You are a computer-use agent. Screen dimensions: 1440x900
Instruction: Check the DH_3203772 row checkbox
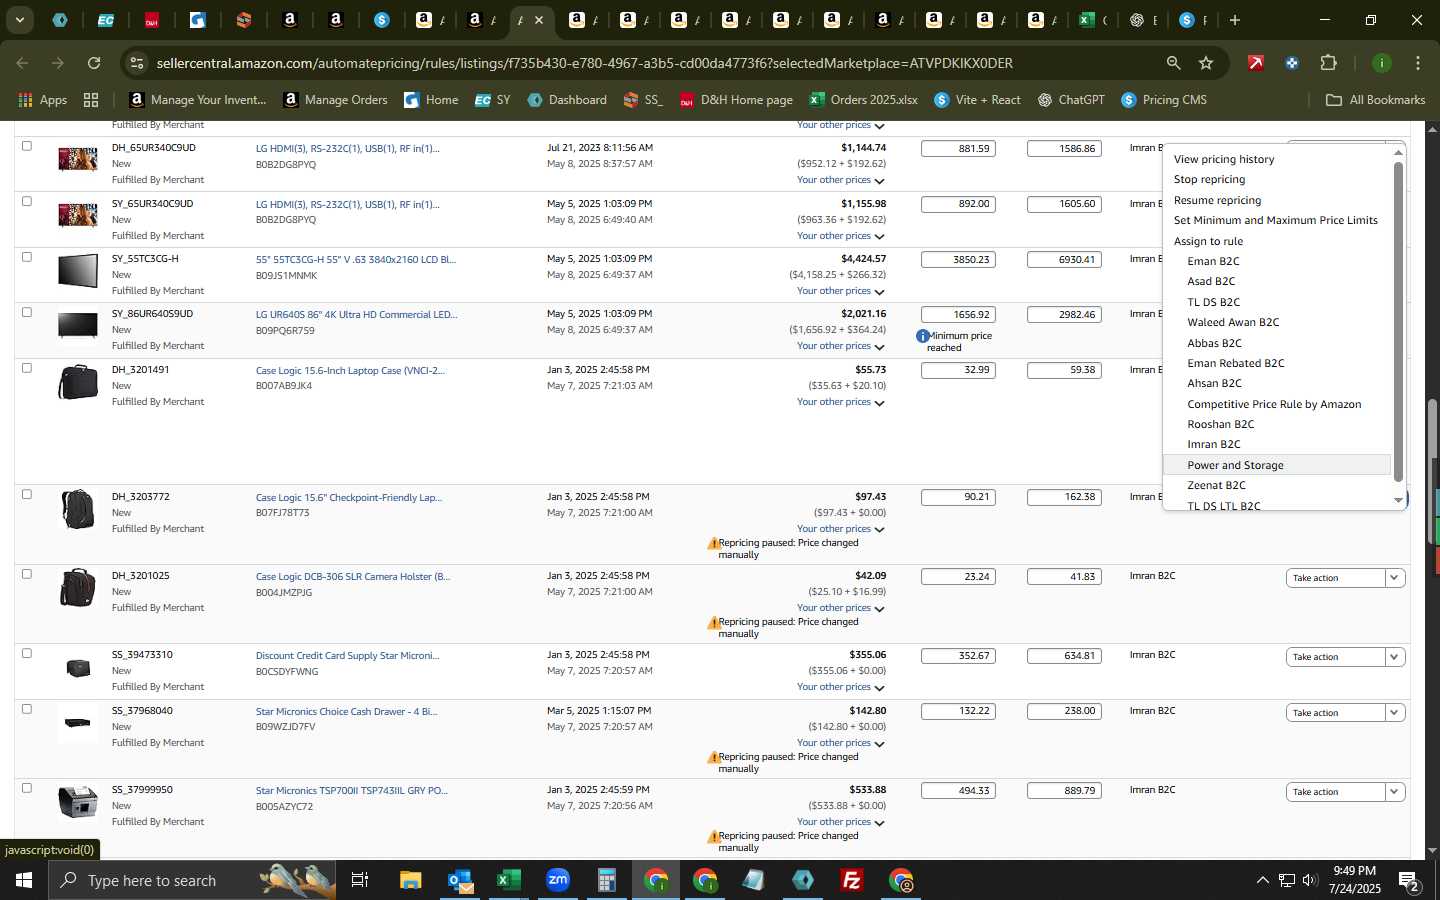point(27,494)
